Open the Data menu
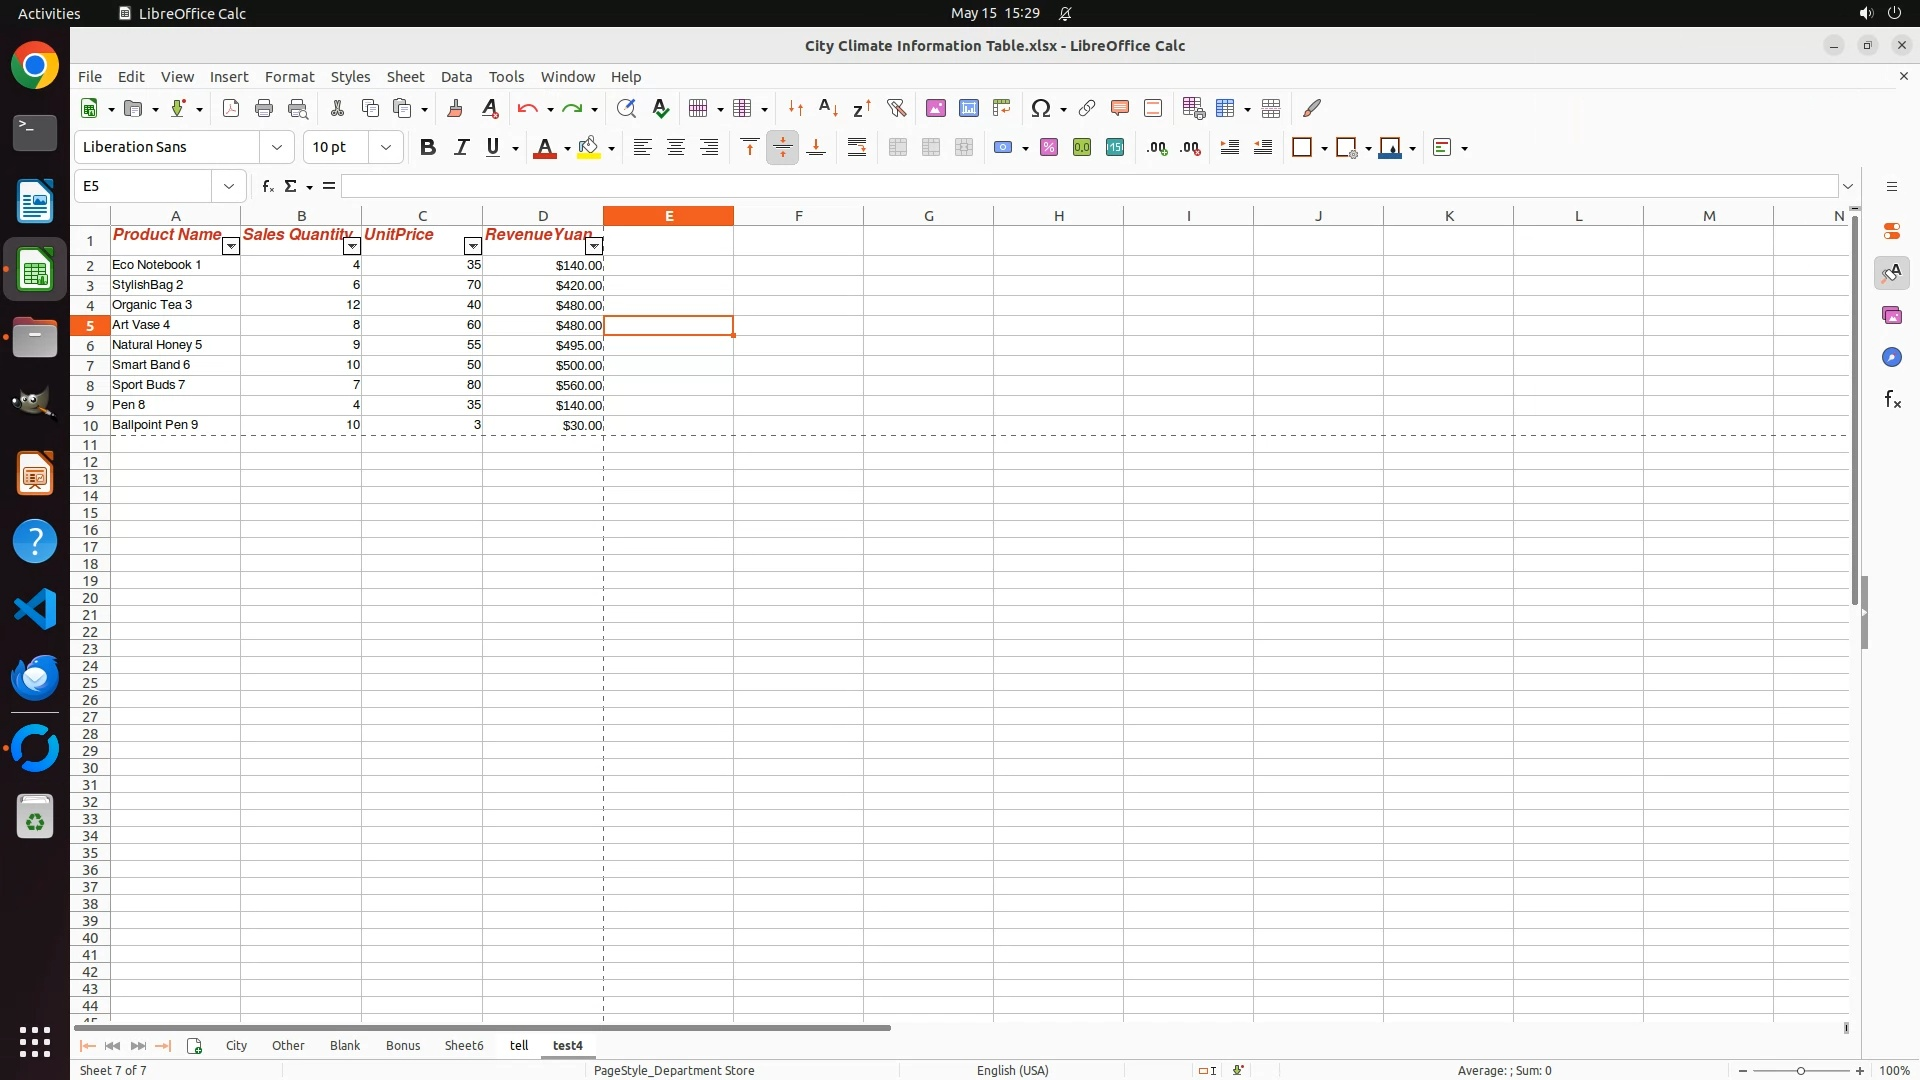The height and width of the screenshot is (1080, 1920). 456,77
